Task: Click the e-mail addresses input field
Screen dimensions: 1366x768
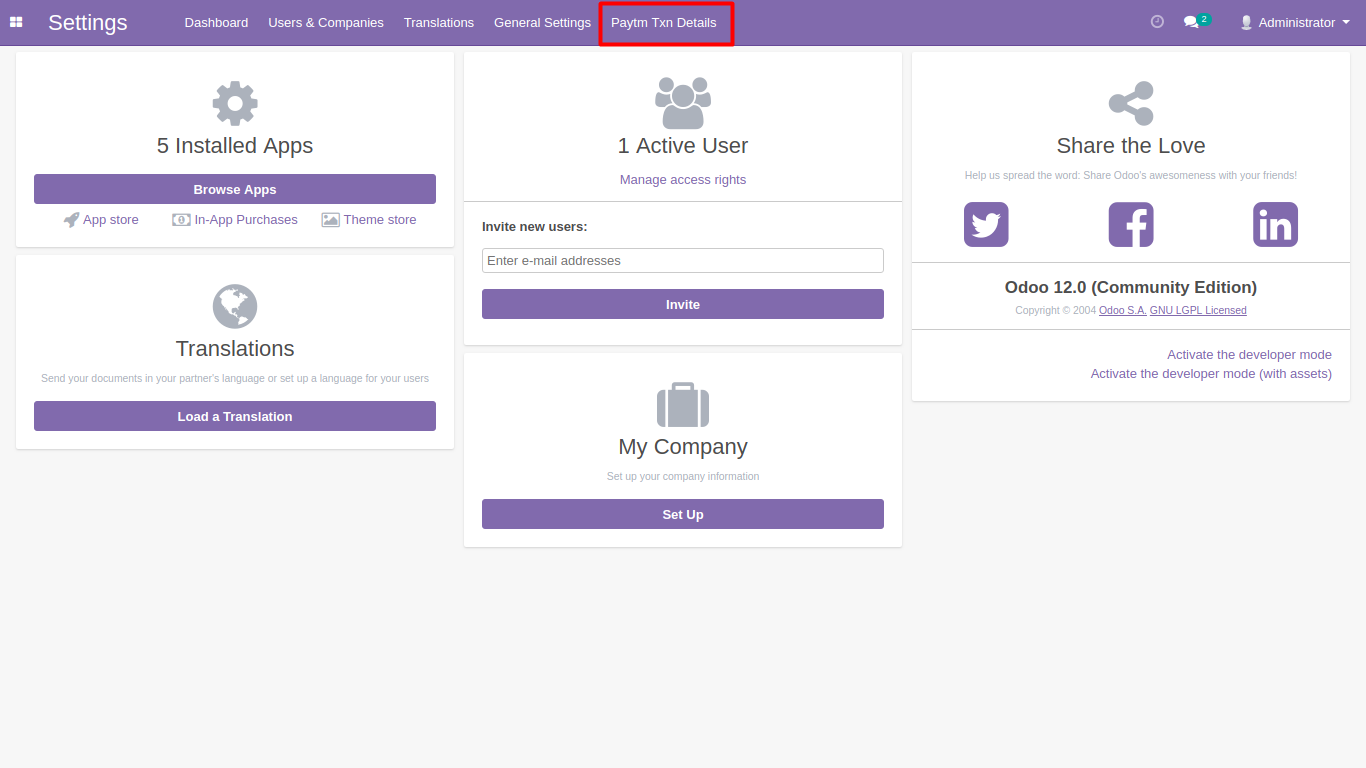Action: (x=682, y=260)
